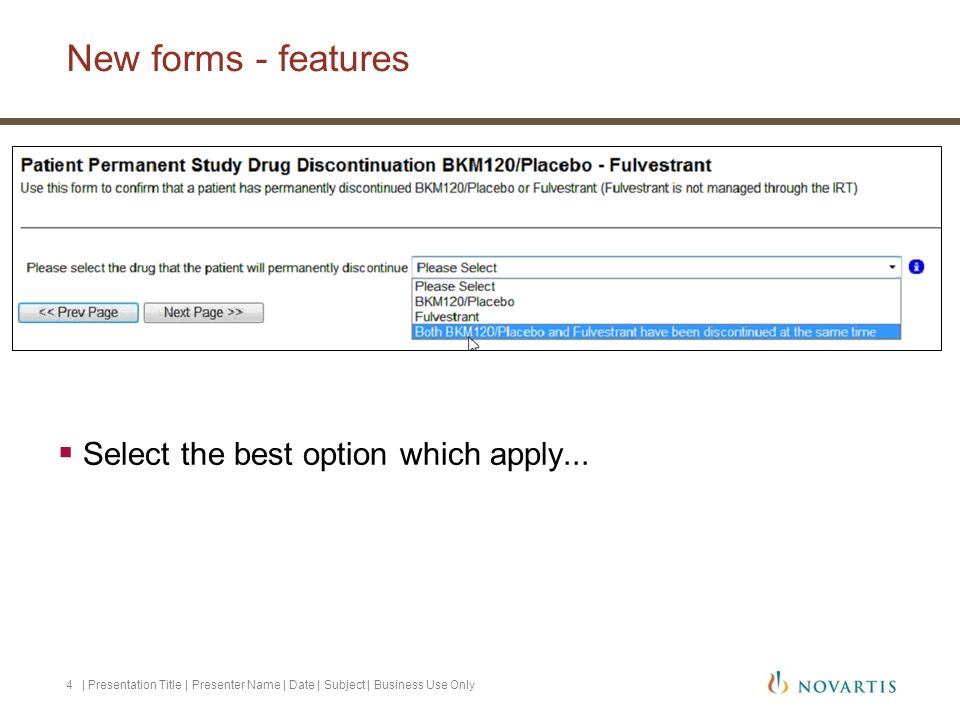This screenshot has height=720, width=960.
Task: Click the 'Presentation Title' footer text
Action: tap(135, 684)
